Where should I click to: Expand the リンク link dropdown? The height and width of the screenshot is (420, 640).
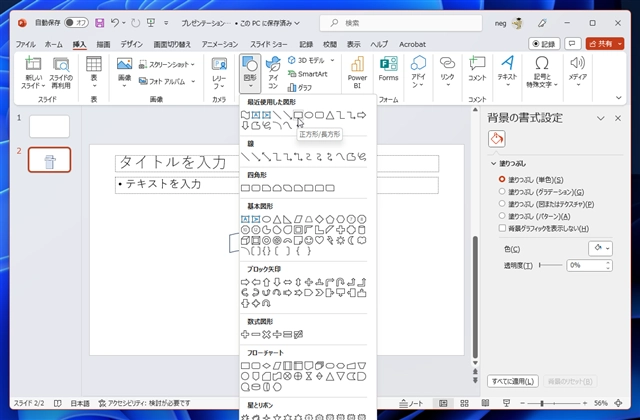(447, 73)
